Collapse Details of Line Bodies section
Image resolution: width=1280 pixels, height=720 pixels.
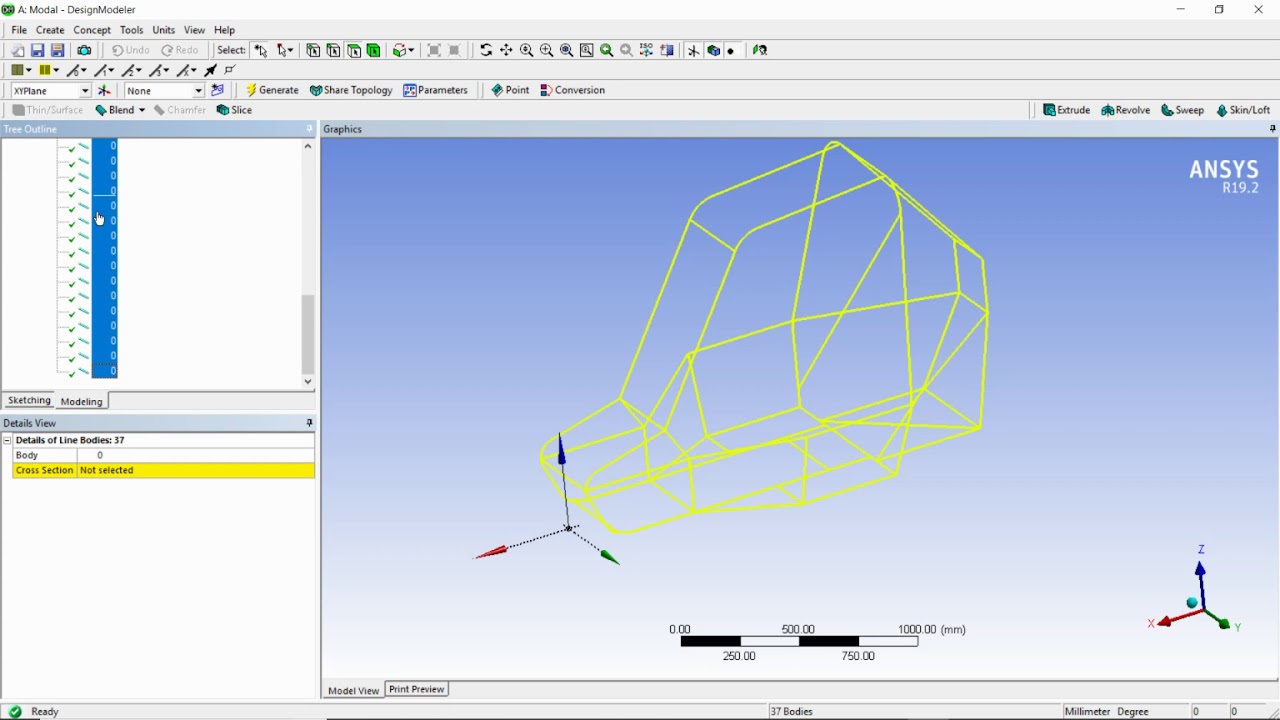pyautogui.click(x=7, y=440)
